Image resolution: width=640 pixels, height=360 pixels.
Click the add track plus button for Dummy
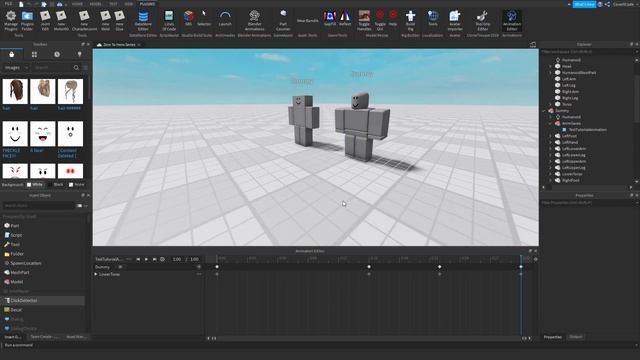[199, 267]
